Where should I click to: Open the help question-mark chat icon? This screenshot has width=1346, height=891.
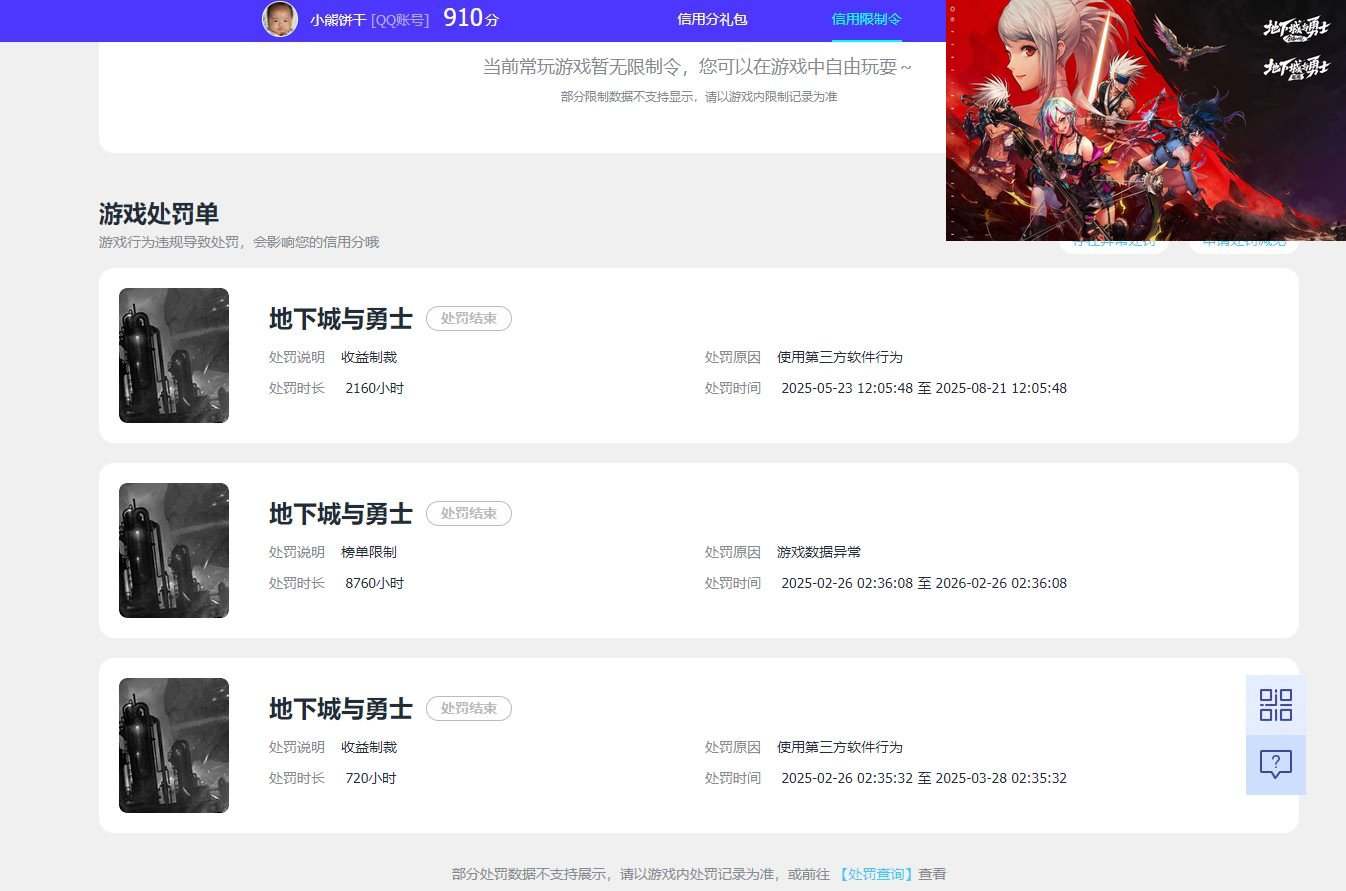point(1275,765)
